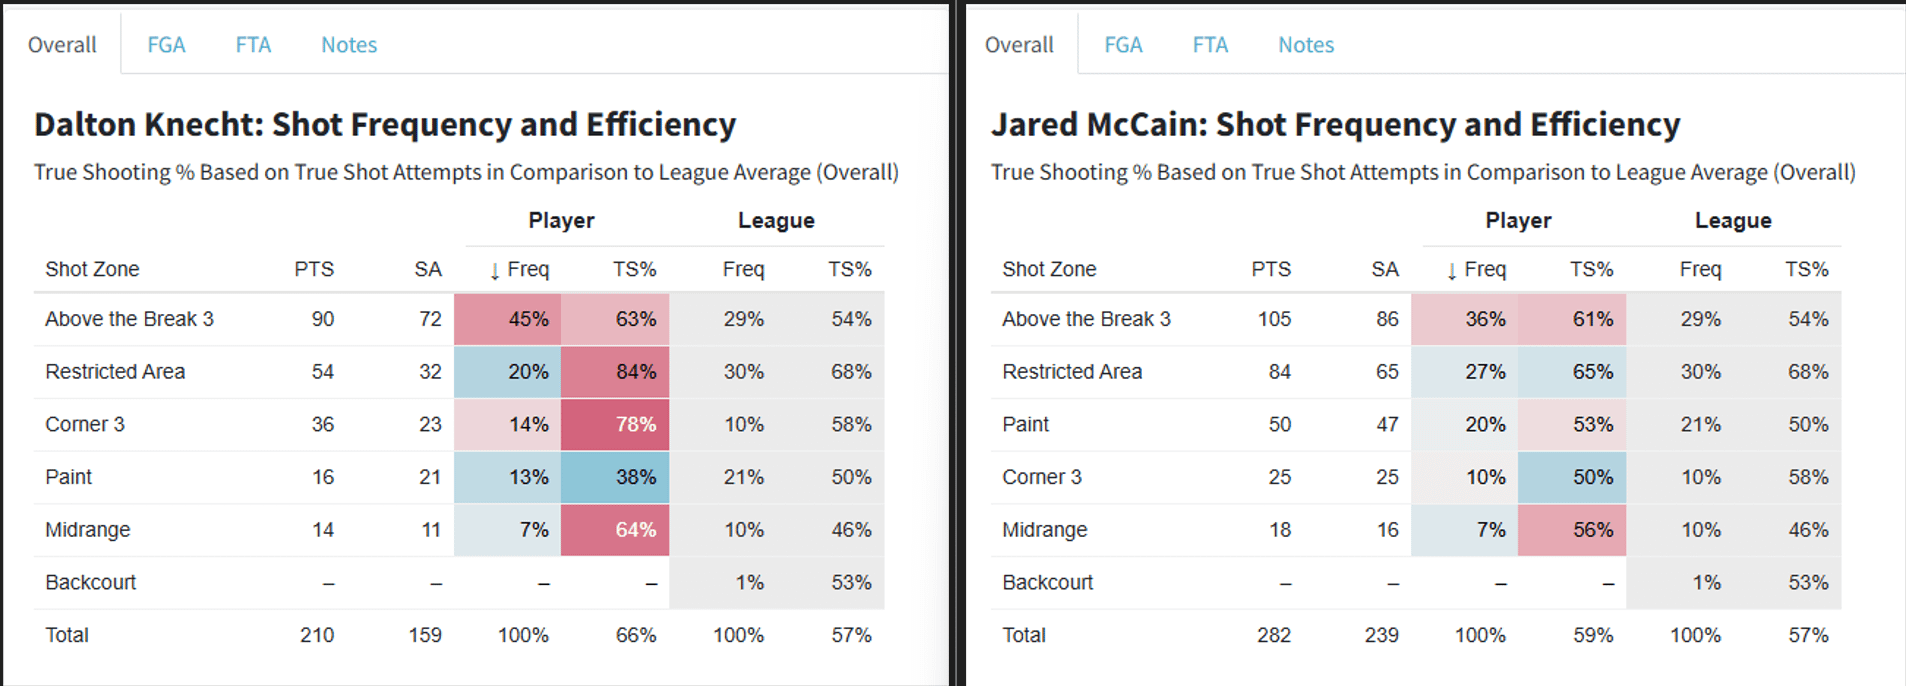The height and width of the screenshot is (686, 1906).
Task: Open the Notes tab in Dalton Knecht panel
Action: coord(349,45)
